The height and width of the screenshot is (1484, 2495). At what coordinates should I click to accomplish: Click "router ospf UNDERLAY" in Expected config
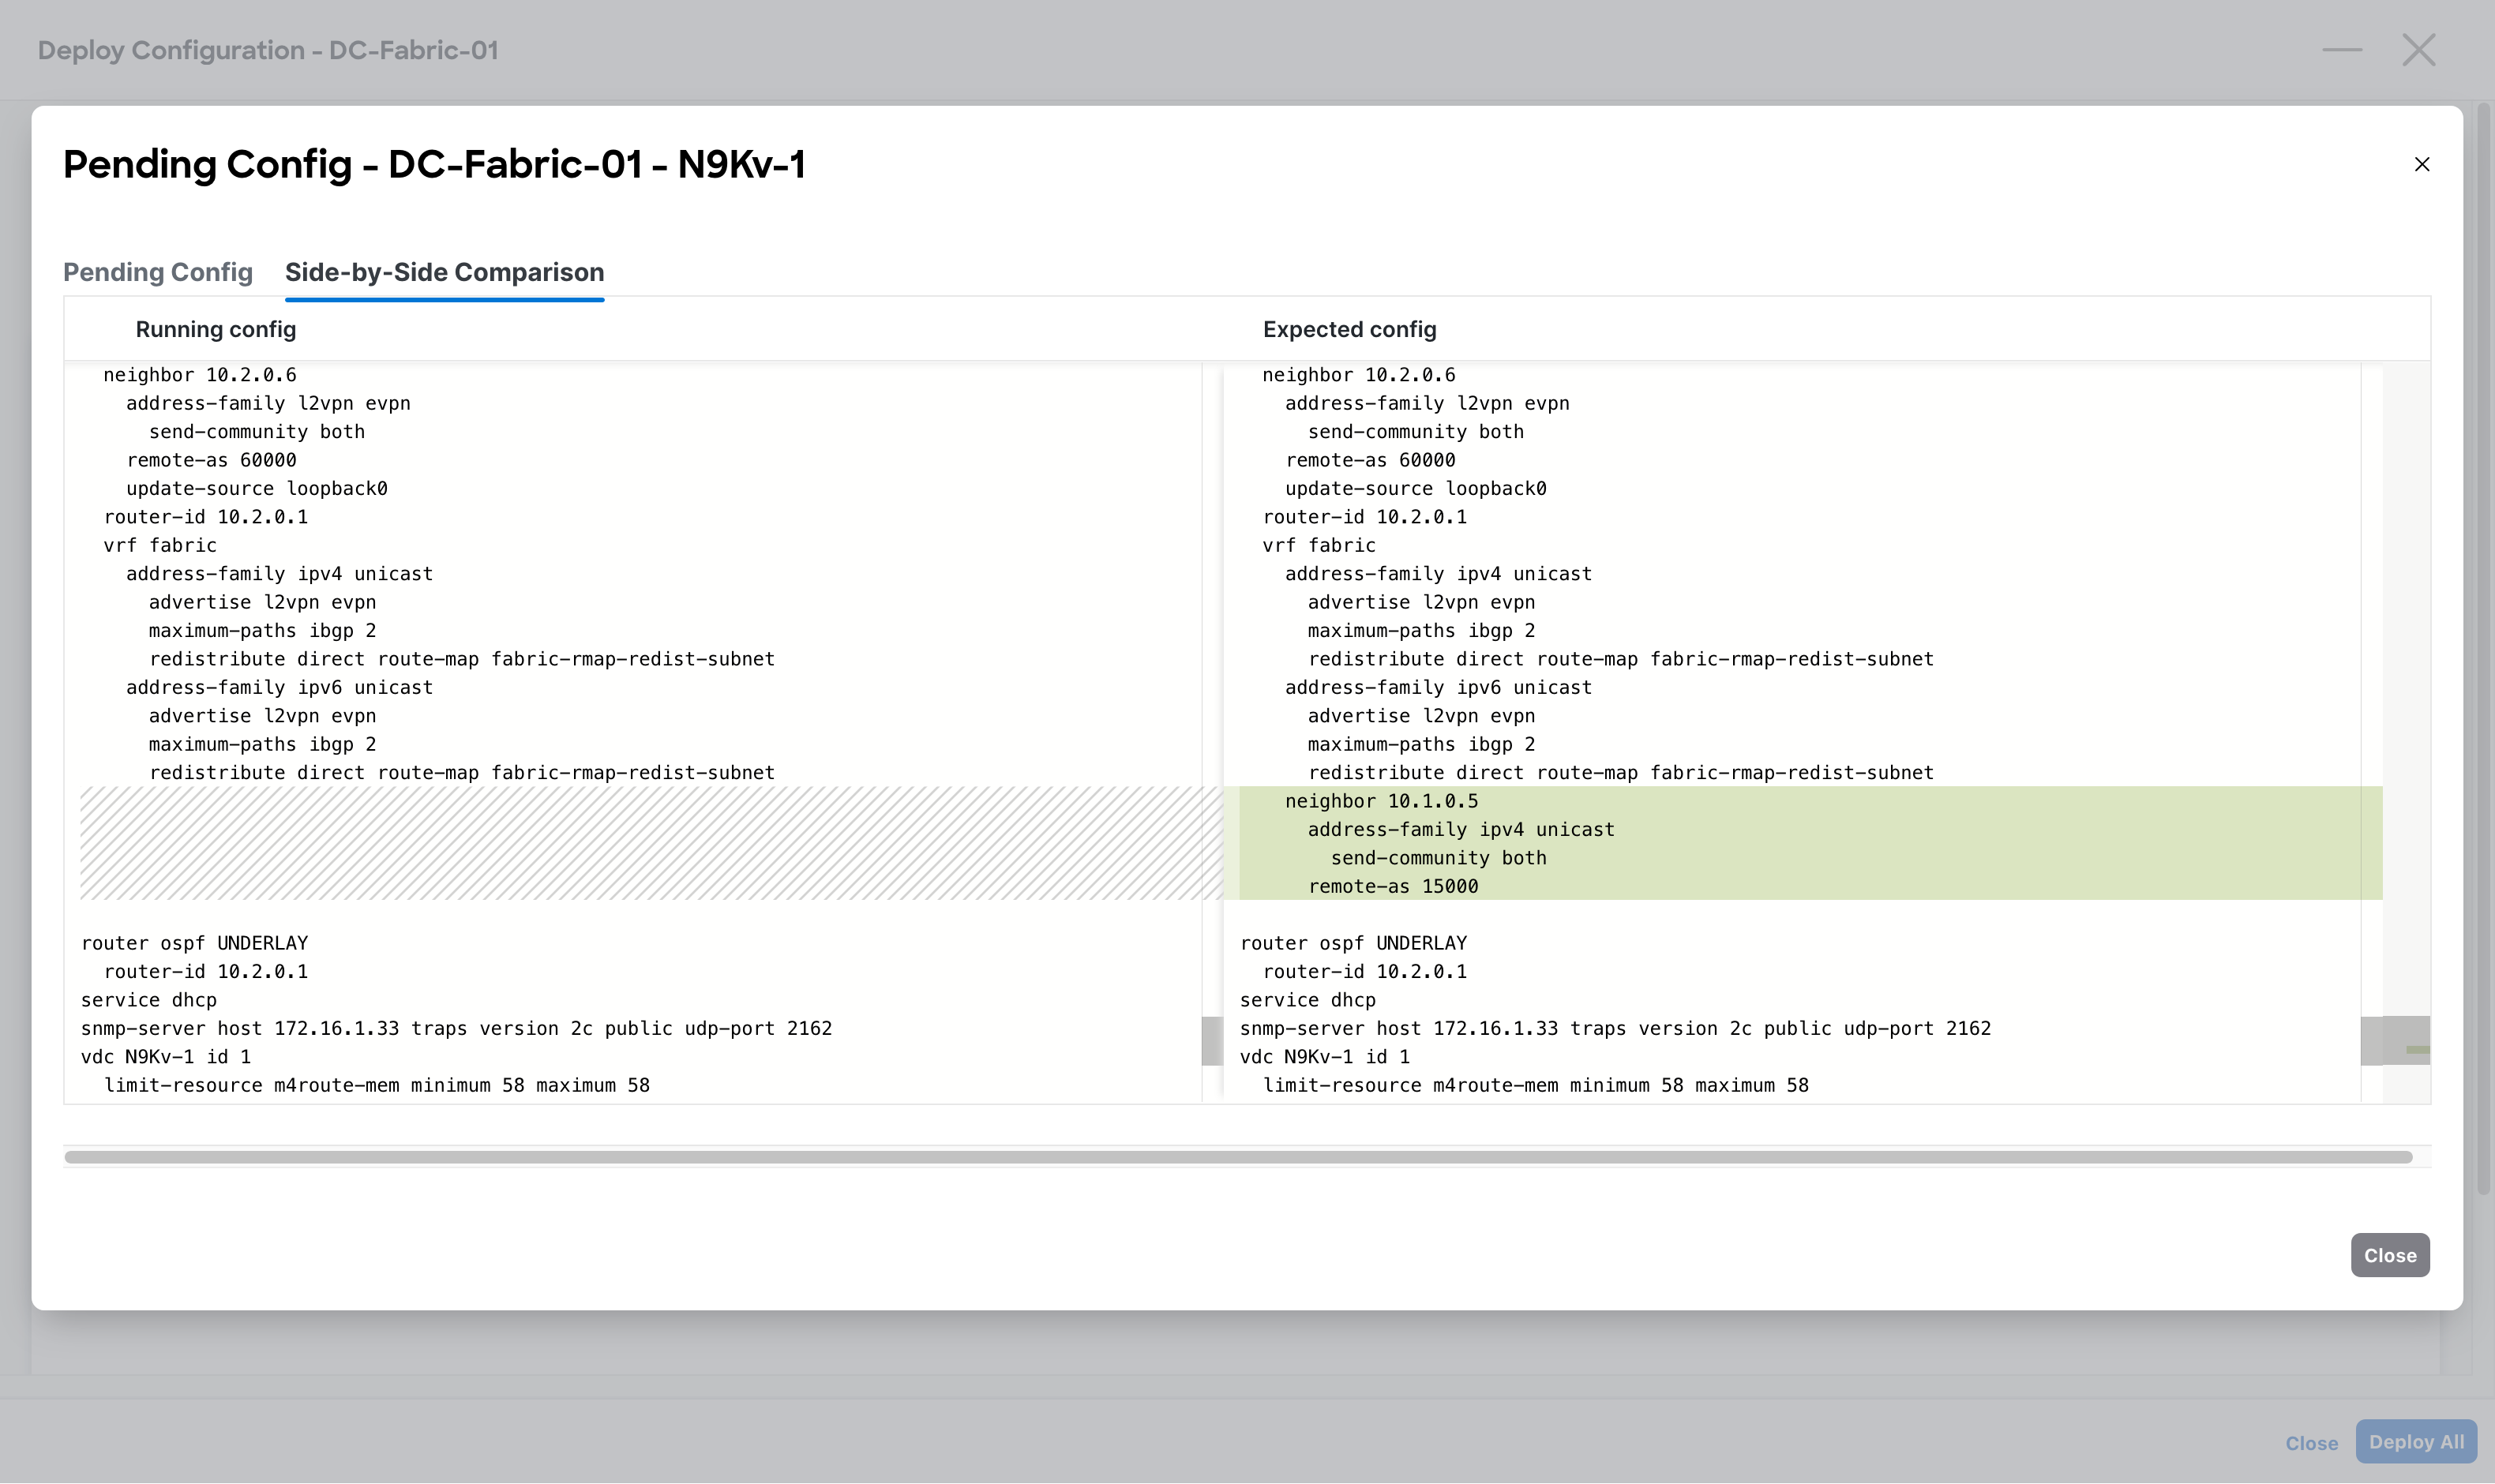(1353, 943)
